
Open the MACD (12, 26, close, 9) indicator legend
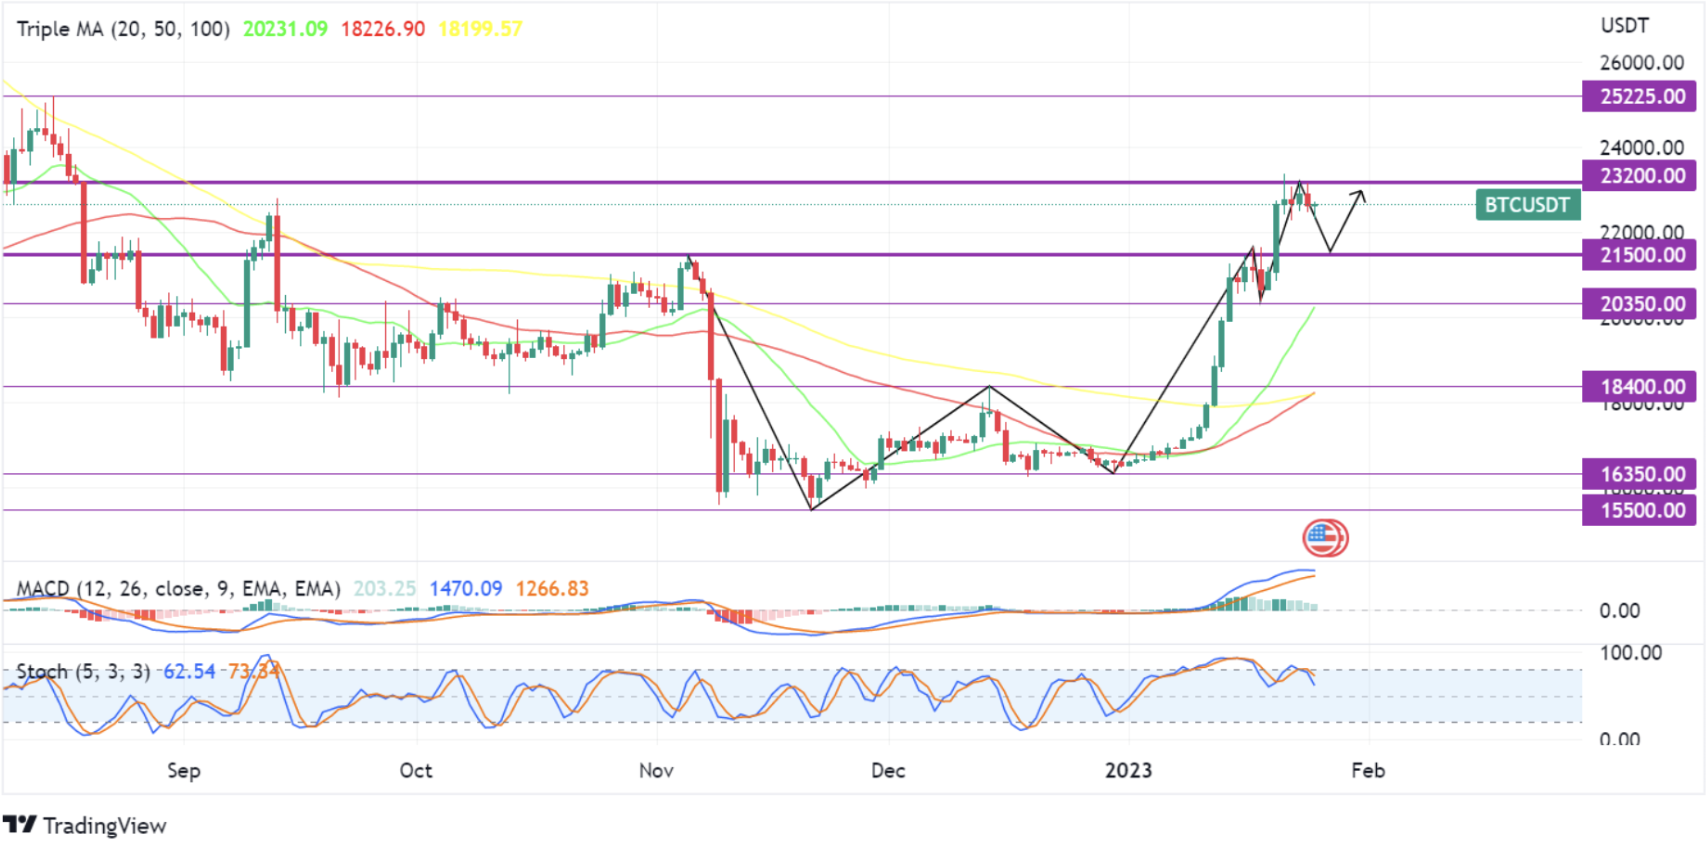pos(178,589)
